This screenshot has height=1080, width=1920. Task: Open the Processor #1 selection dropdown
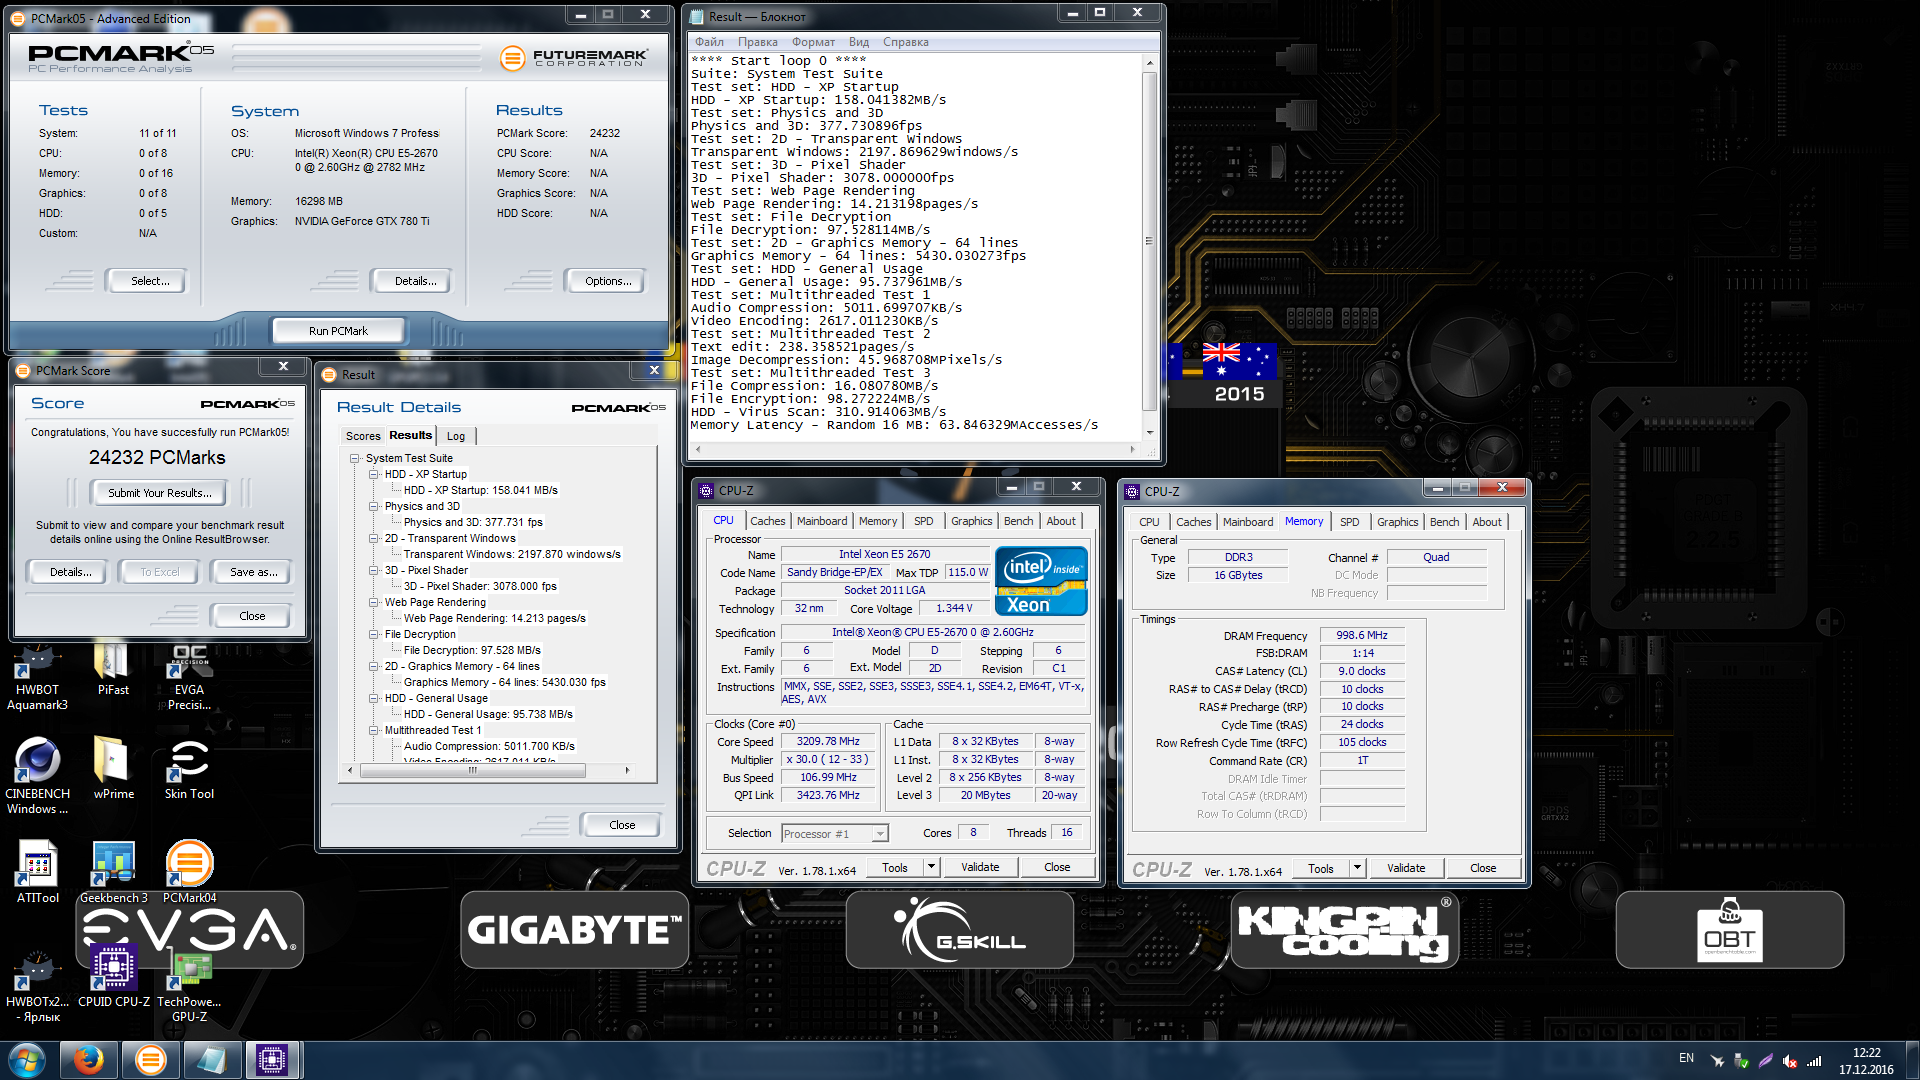click(x=835, y=834)
